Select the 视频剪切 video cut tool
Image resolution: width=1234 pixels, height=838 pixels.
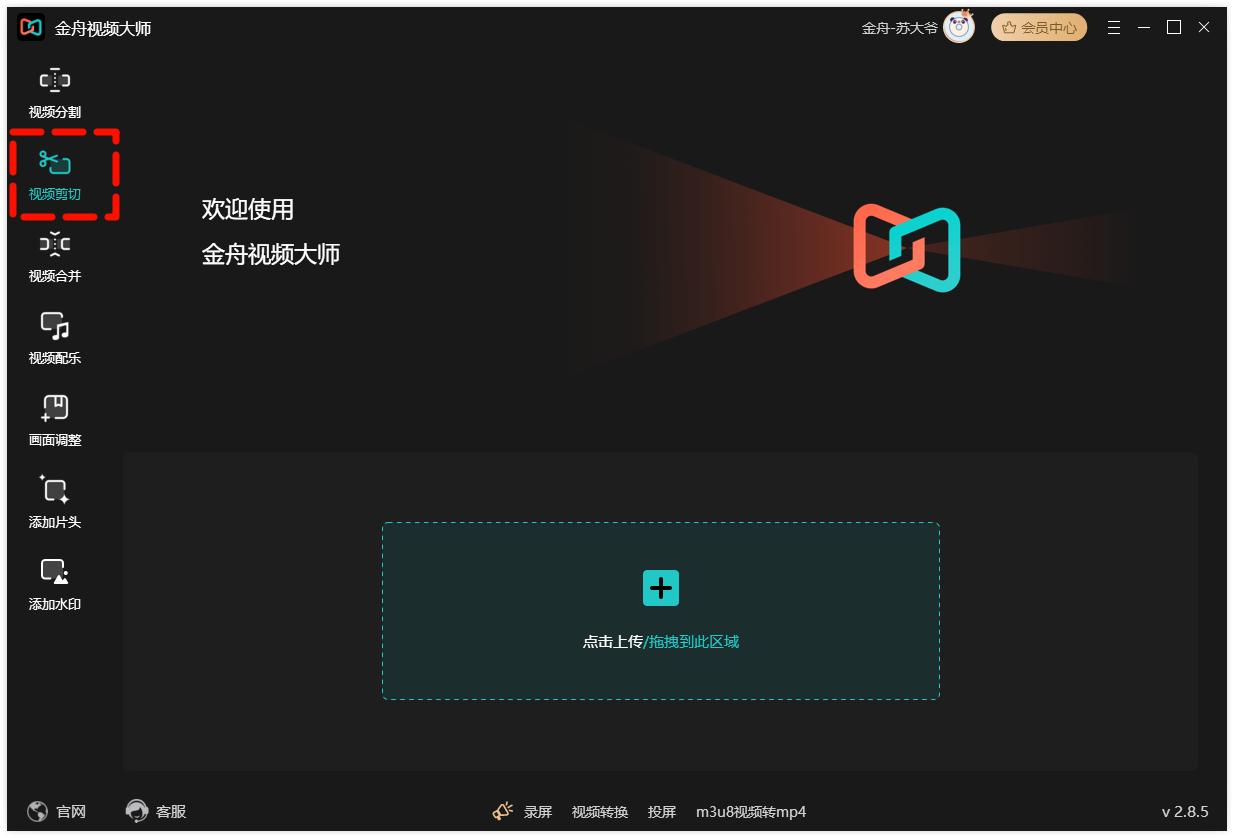[55, 174]
